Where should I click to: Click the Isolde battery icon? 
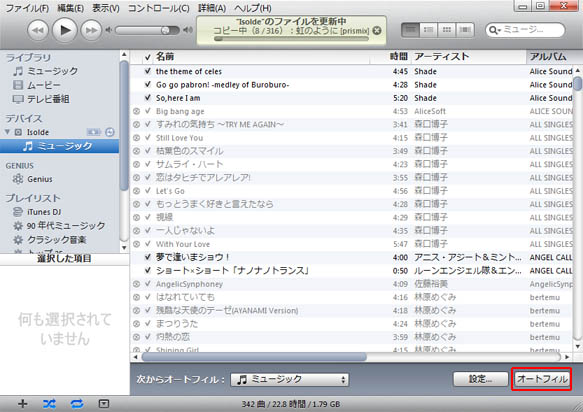tap(93, 132)
